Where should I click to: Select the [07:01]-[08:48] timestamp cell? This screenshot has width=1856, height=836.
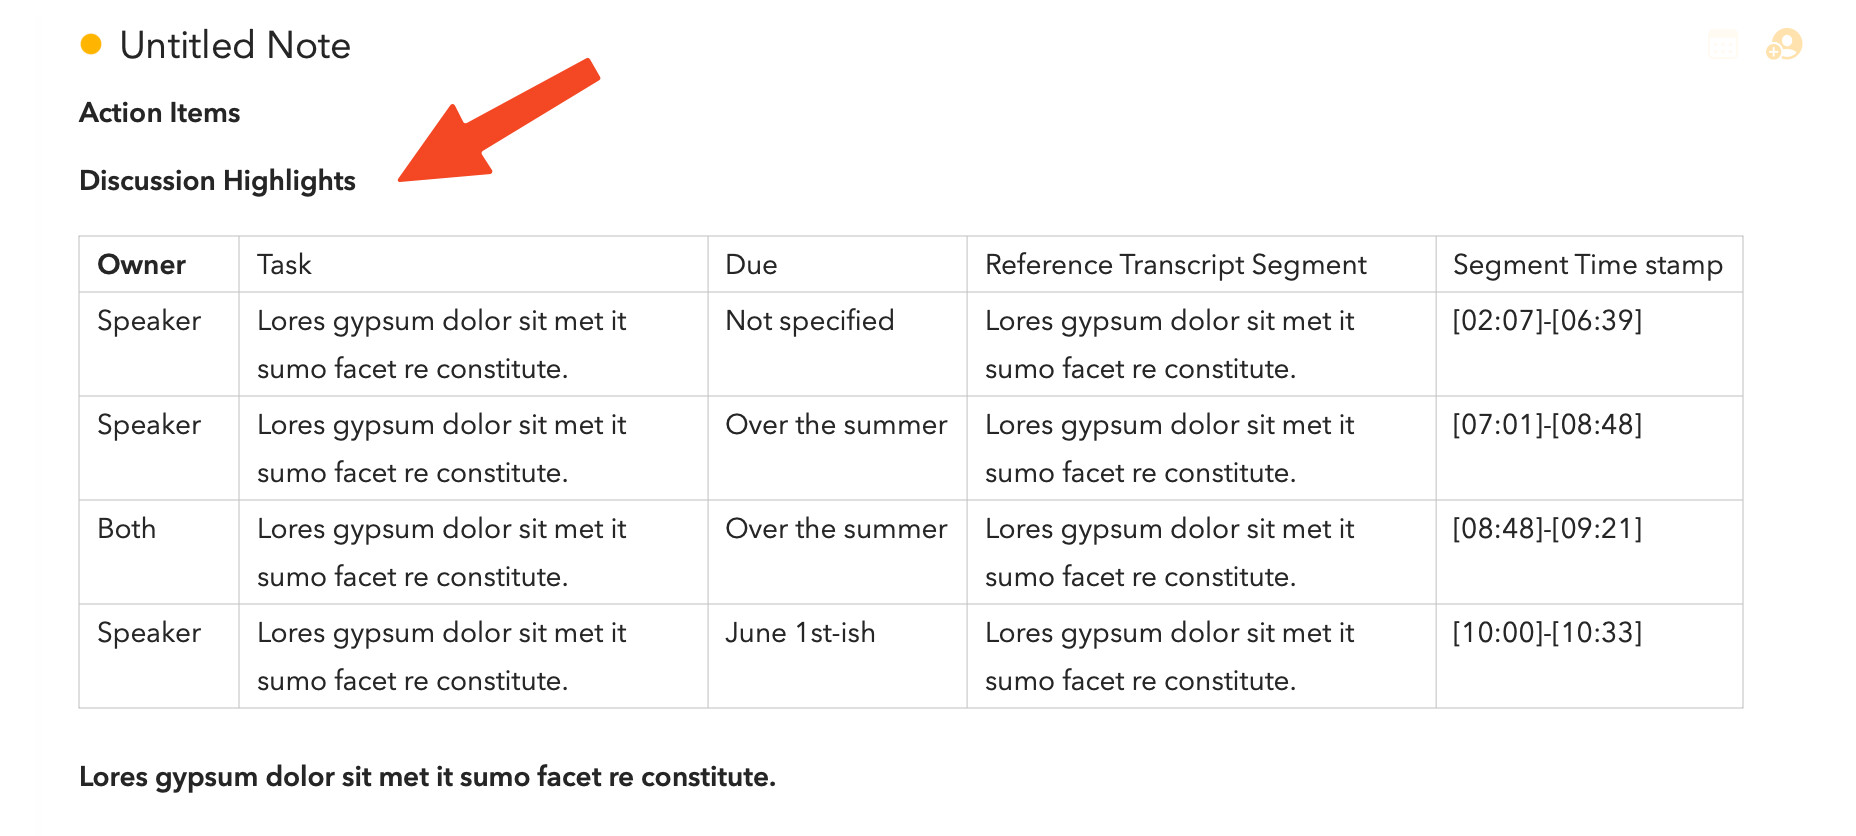pos(1547,425)
